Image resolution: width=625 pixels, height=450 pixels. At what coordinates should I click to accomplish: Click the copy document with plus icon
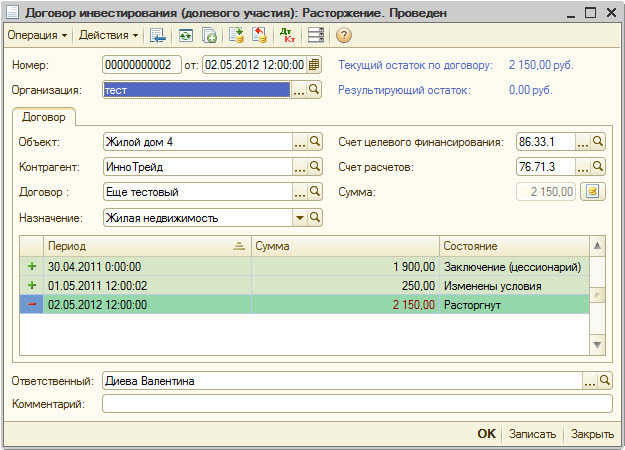click(x=209, y=35)
